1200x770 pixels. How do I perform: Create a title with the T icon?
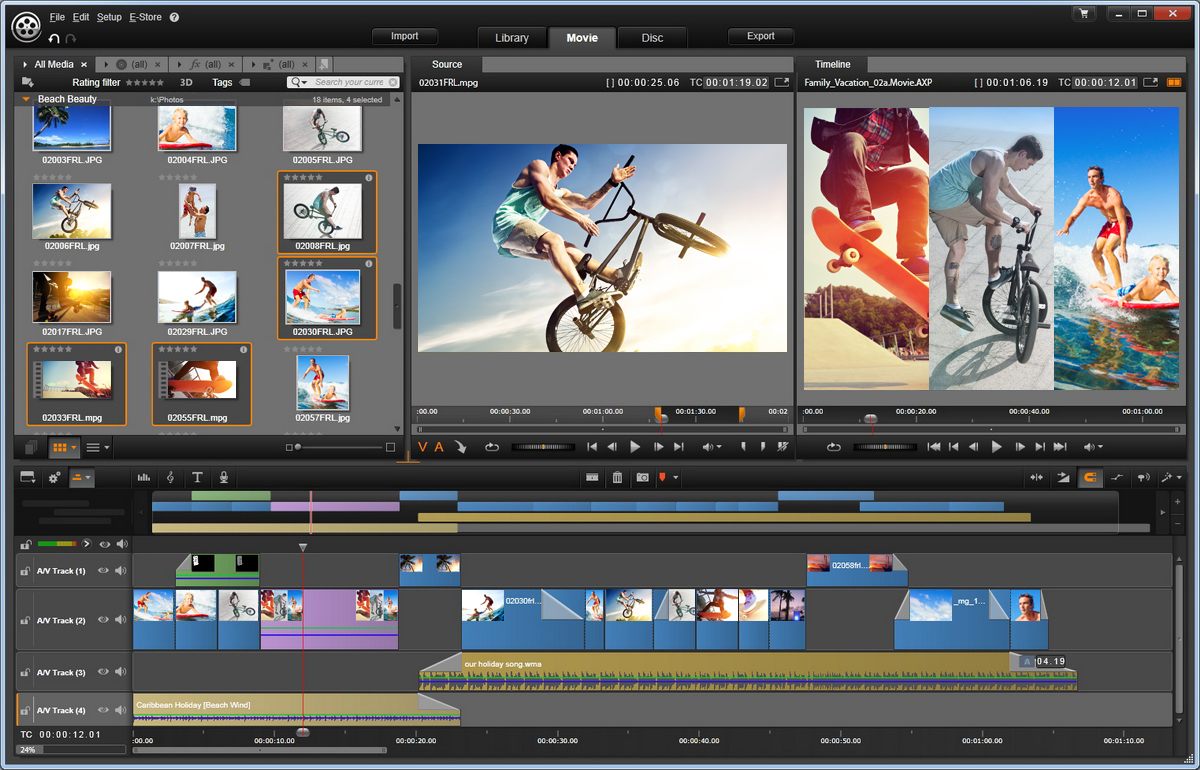pyautogui.click(x=198, y=477)
